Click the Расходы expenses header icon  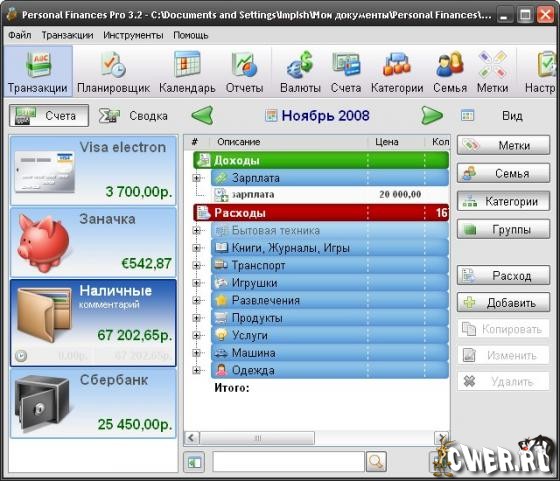[204, 212]
